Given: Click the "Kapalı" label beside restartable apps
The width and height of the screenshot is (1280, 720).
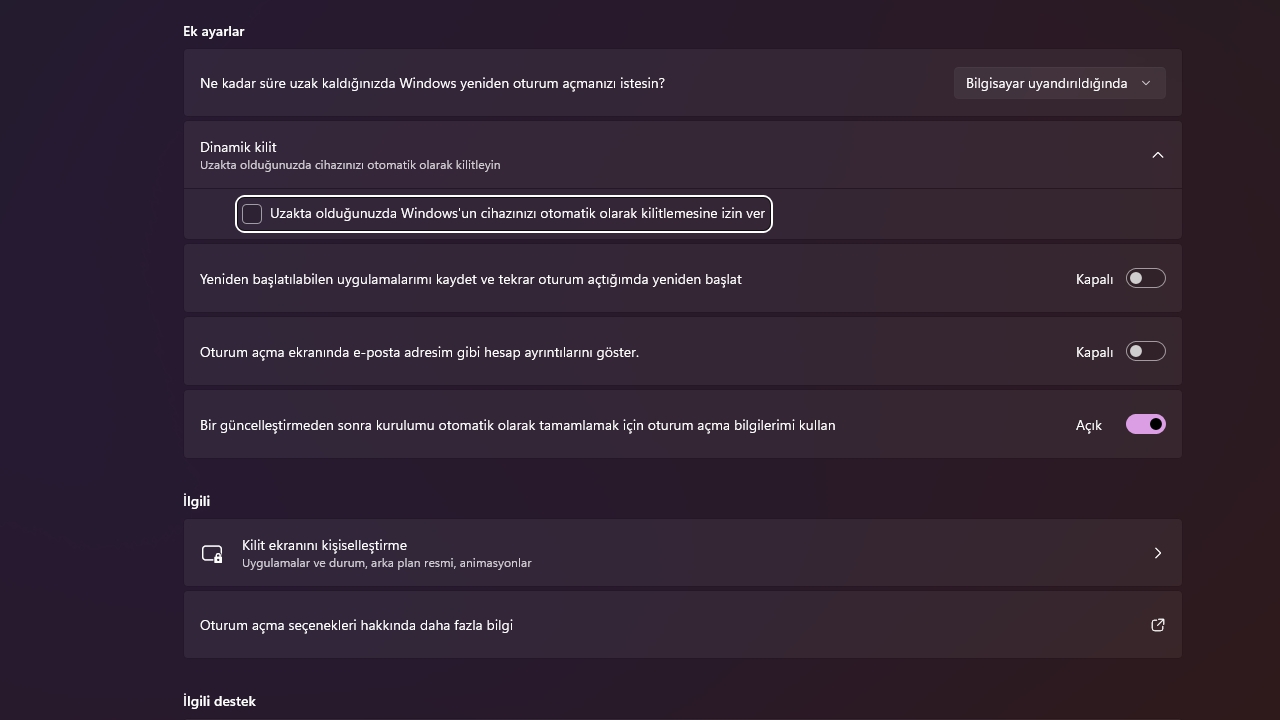Looking at the screenshot, I should coord(1094,279).
